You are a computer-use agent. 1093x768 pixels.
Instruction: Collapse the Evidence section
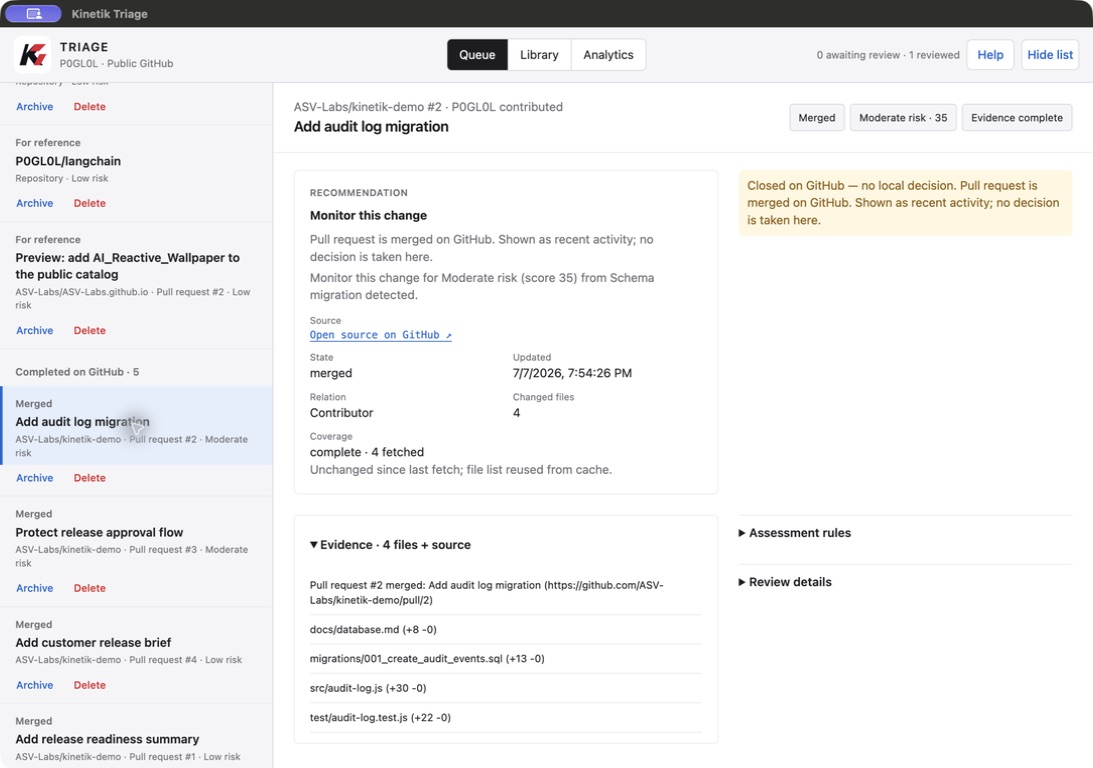tap(390, 544)
